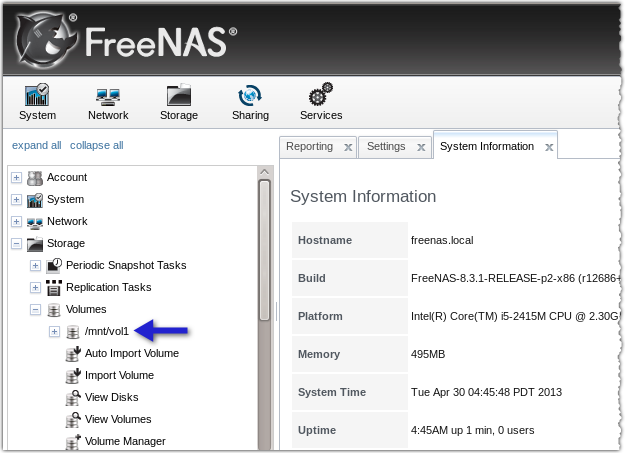This screenshot has width=625, height=453.
Task: Switch to the Reporting tab
Action: tap(309, 147)
